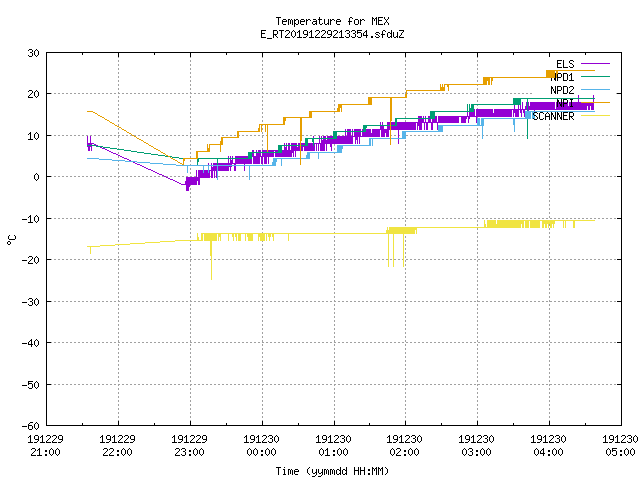
Task: Click the y-axis tick label 20
Action: 33,94
